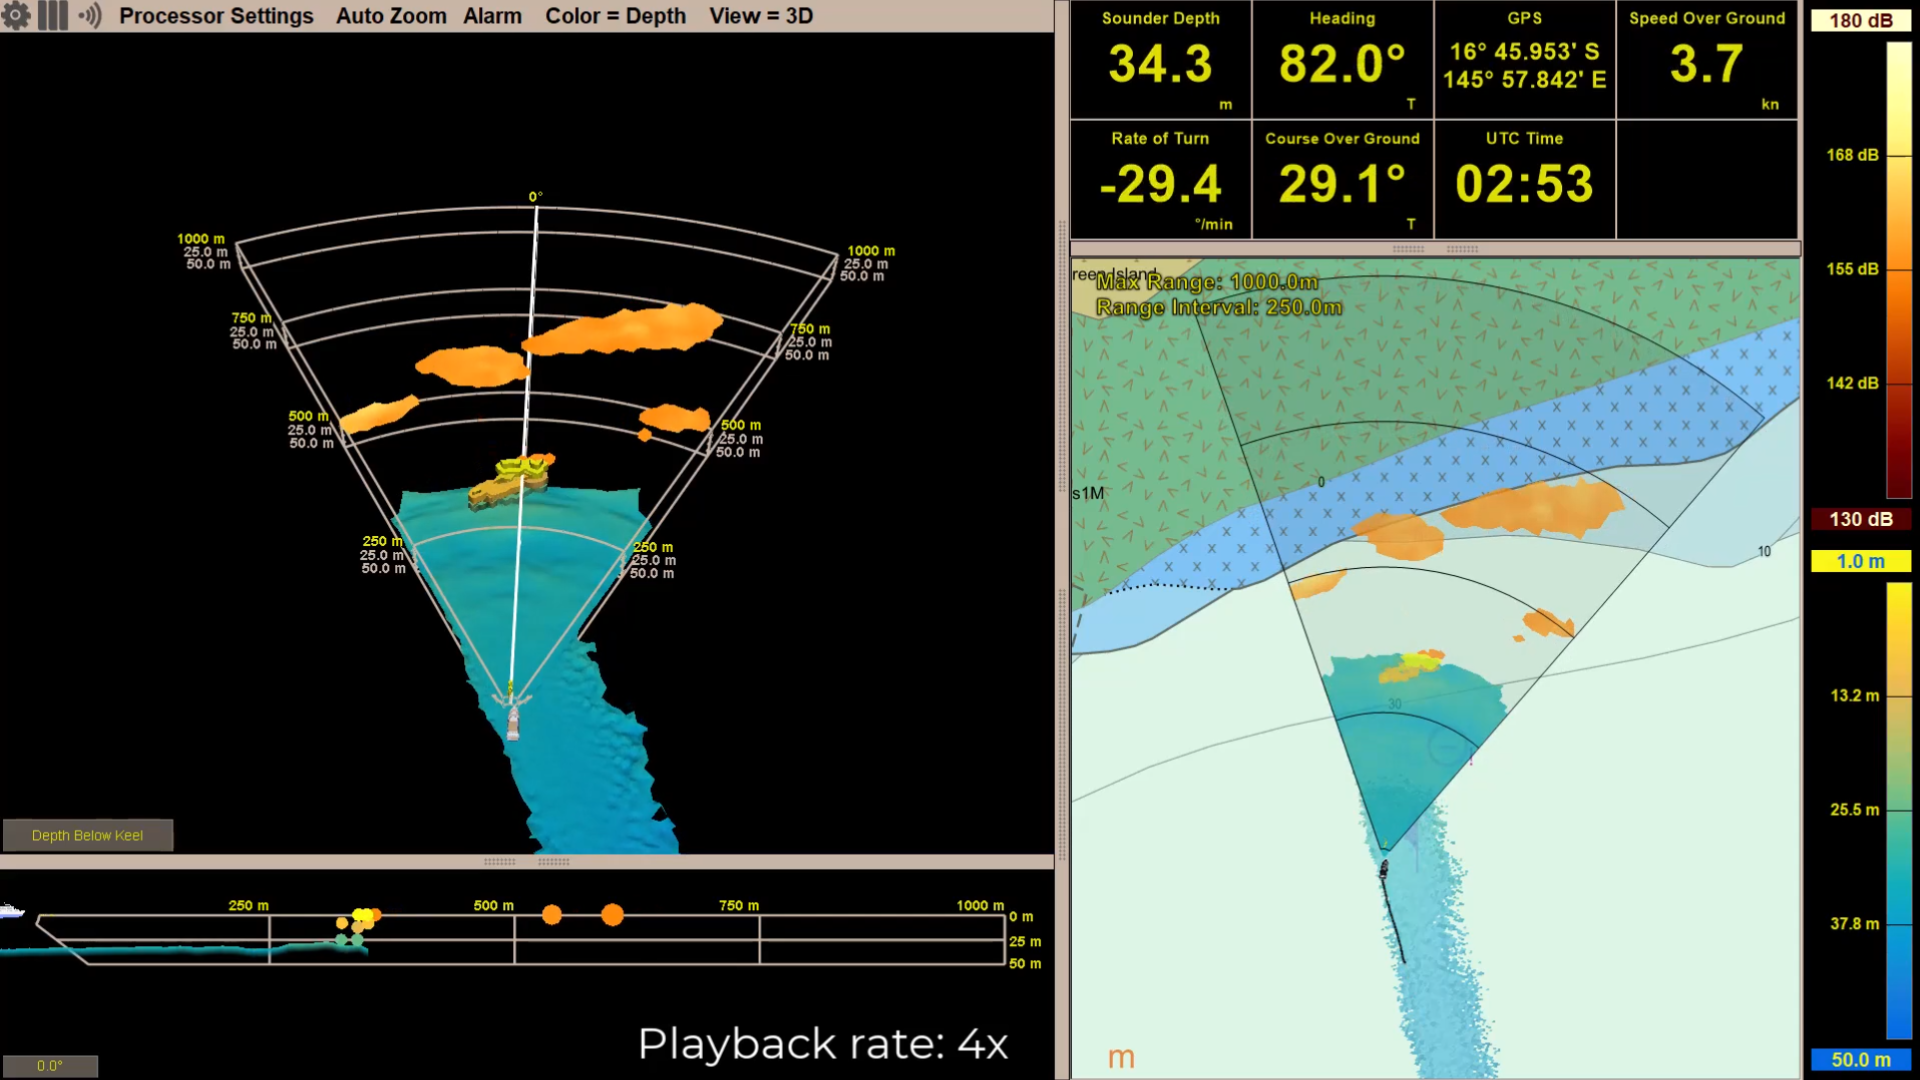Image resolution: width=1920 pixels, height=1080 pixels.
Task: Click the Depth Below Keel button
Action: point(87,835)
